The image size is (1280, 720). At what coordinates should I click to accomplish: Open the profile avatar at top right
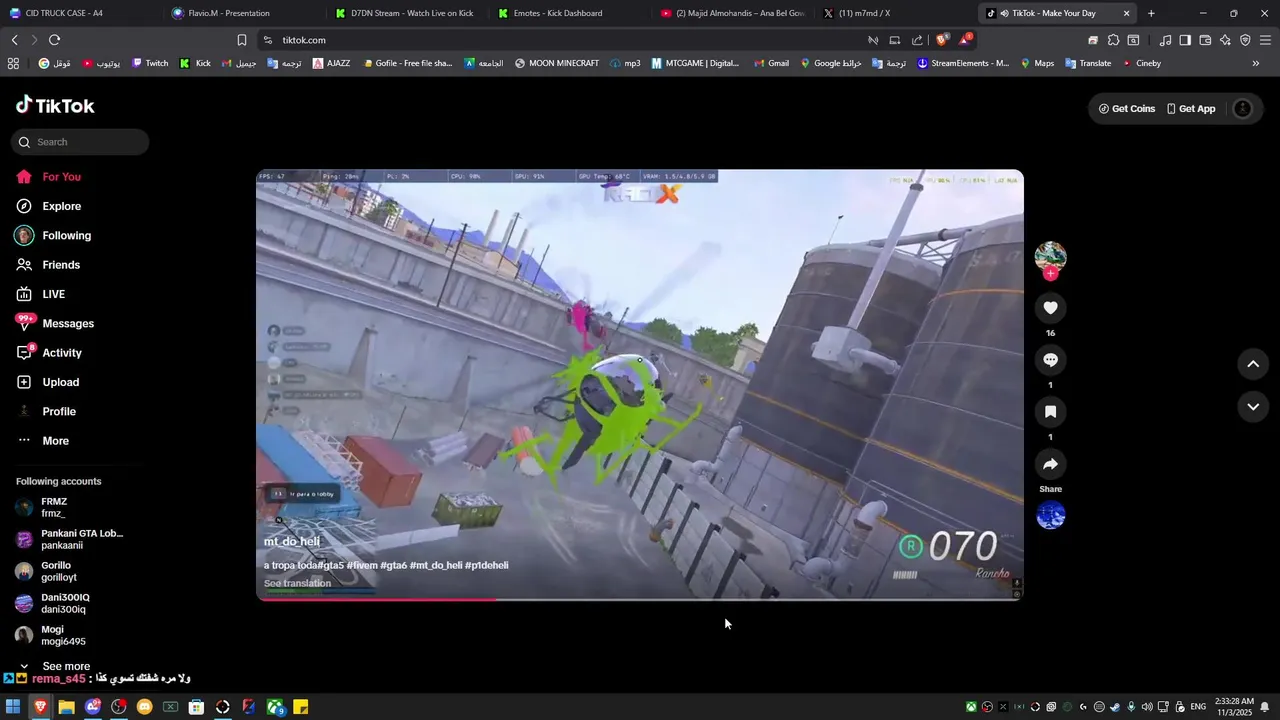[x=1242, y=109]
